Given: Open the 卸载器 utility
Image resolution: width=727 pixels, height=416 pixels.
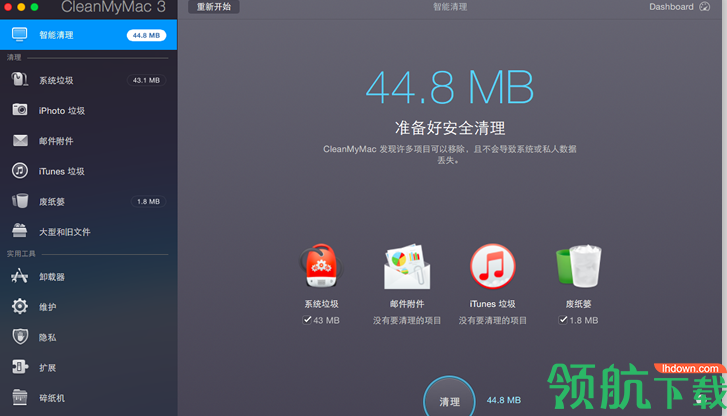Looking at the screenshot, I should pyautogui.click(x=88, y=276).
